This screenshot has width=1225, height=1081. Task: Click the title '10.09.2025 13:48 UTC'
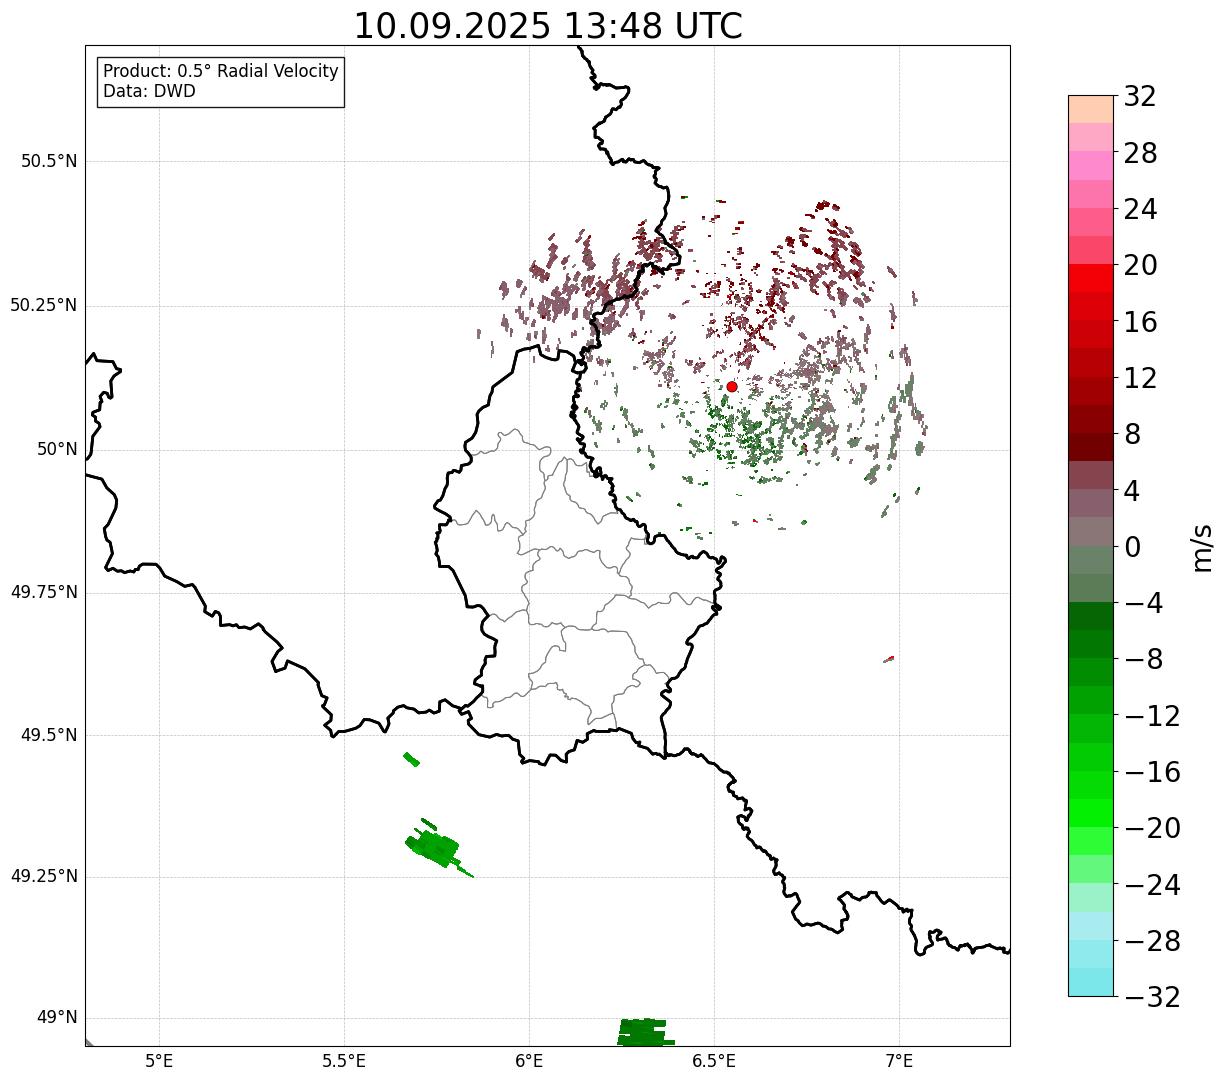(548, 26)
